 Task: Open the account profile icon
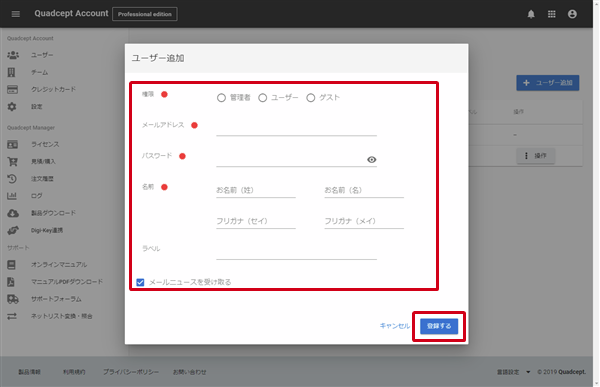[572, 14]
